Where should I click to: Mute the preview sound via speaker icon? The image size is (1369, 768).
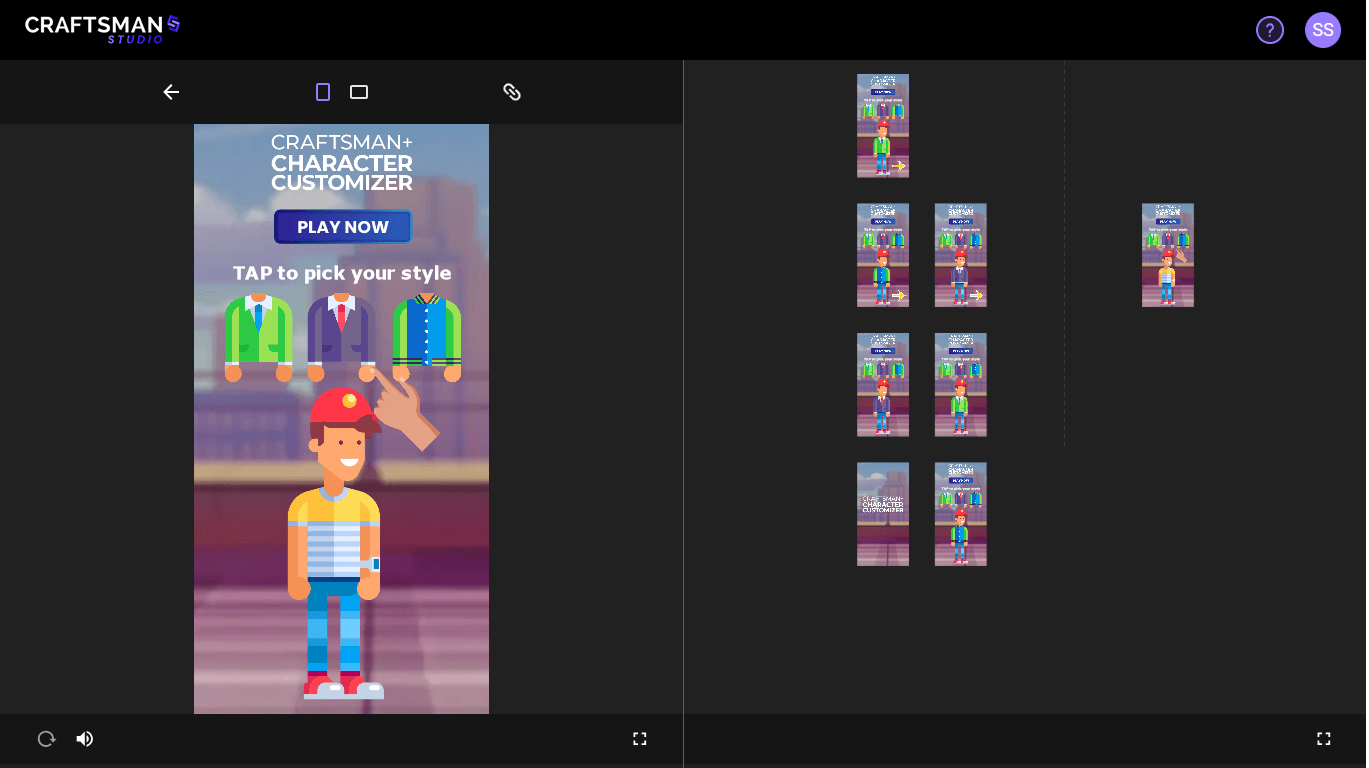click(85, 739)
